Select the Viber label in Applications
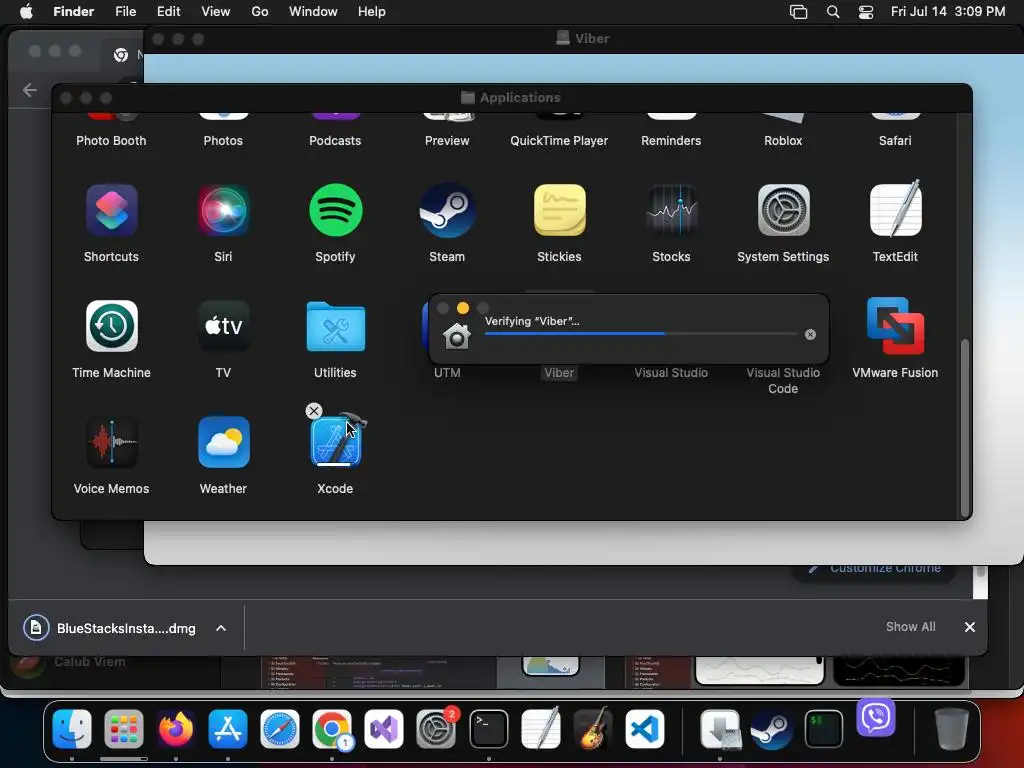 559,373
